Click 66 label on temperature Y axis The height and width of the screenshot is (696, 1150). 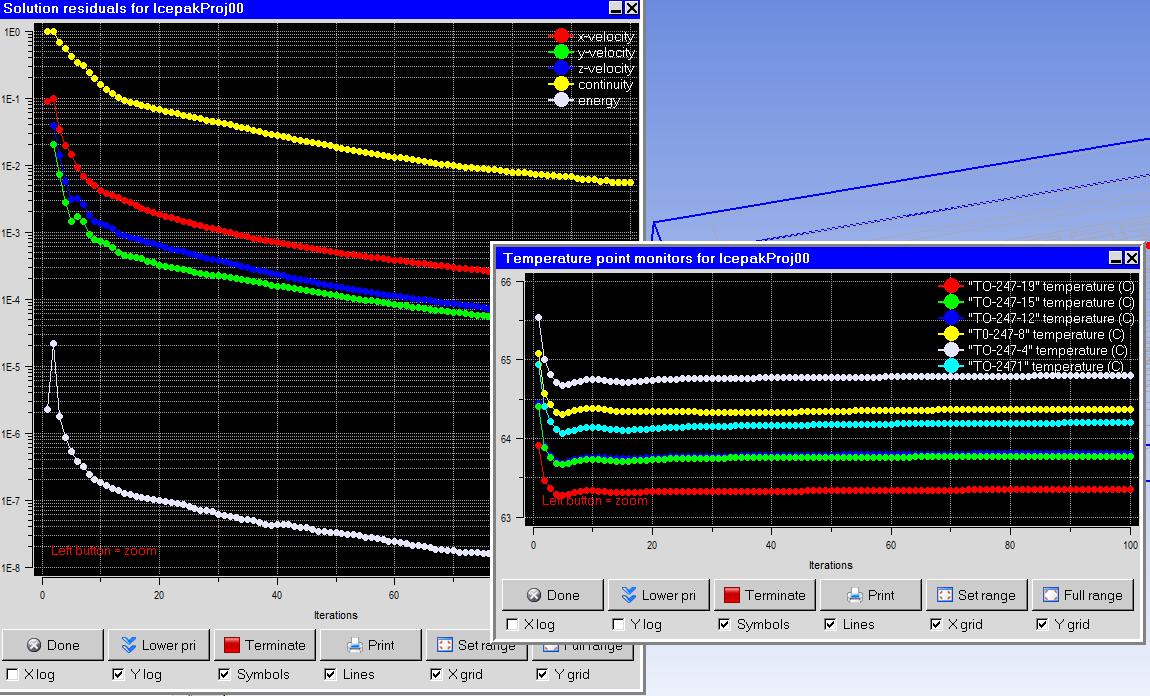pyautogui.click(x=506, y=282)
